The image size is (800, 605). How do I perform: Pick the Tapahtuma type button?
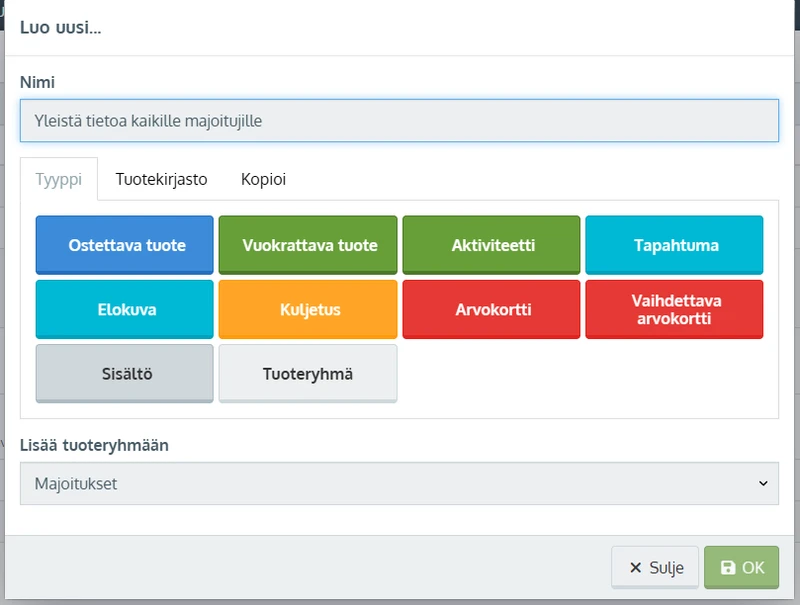point(674,245)
